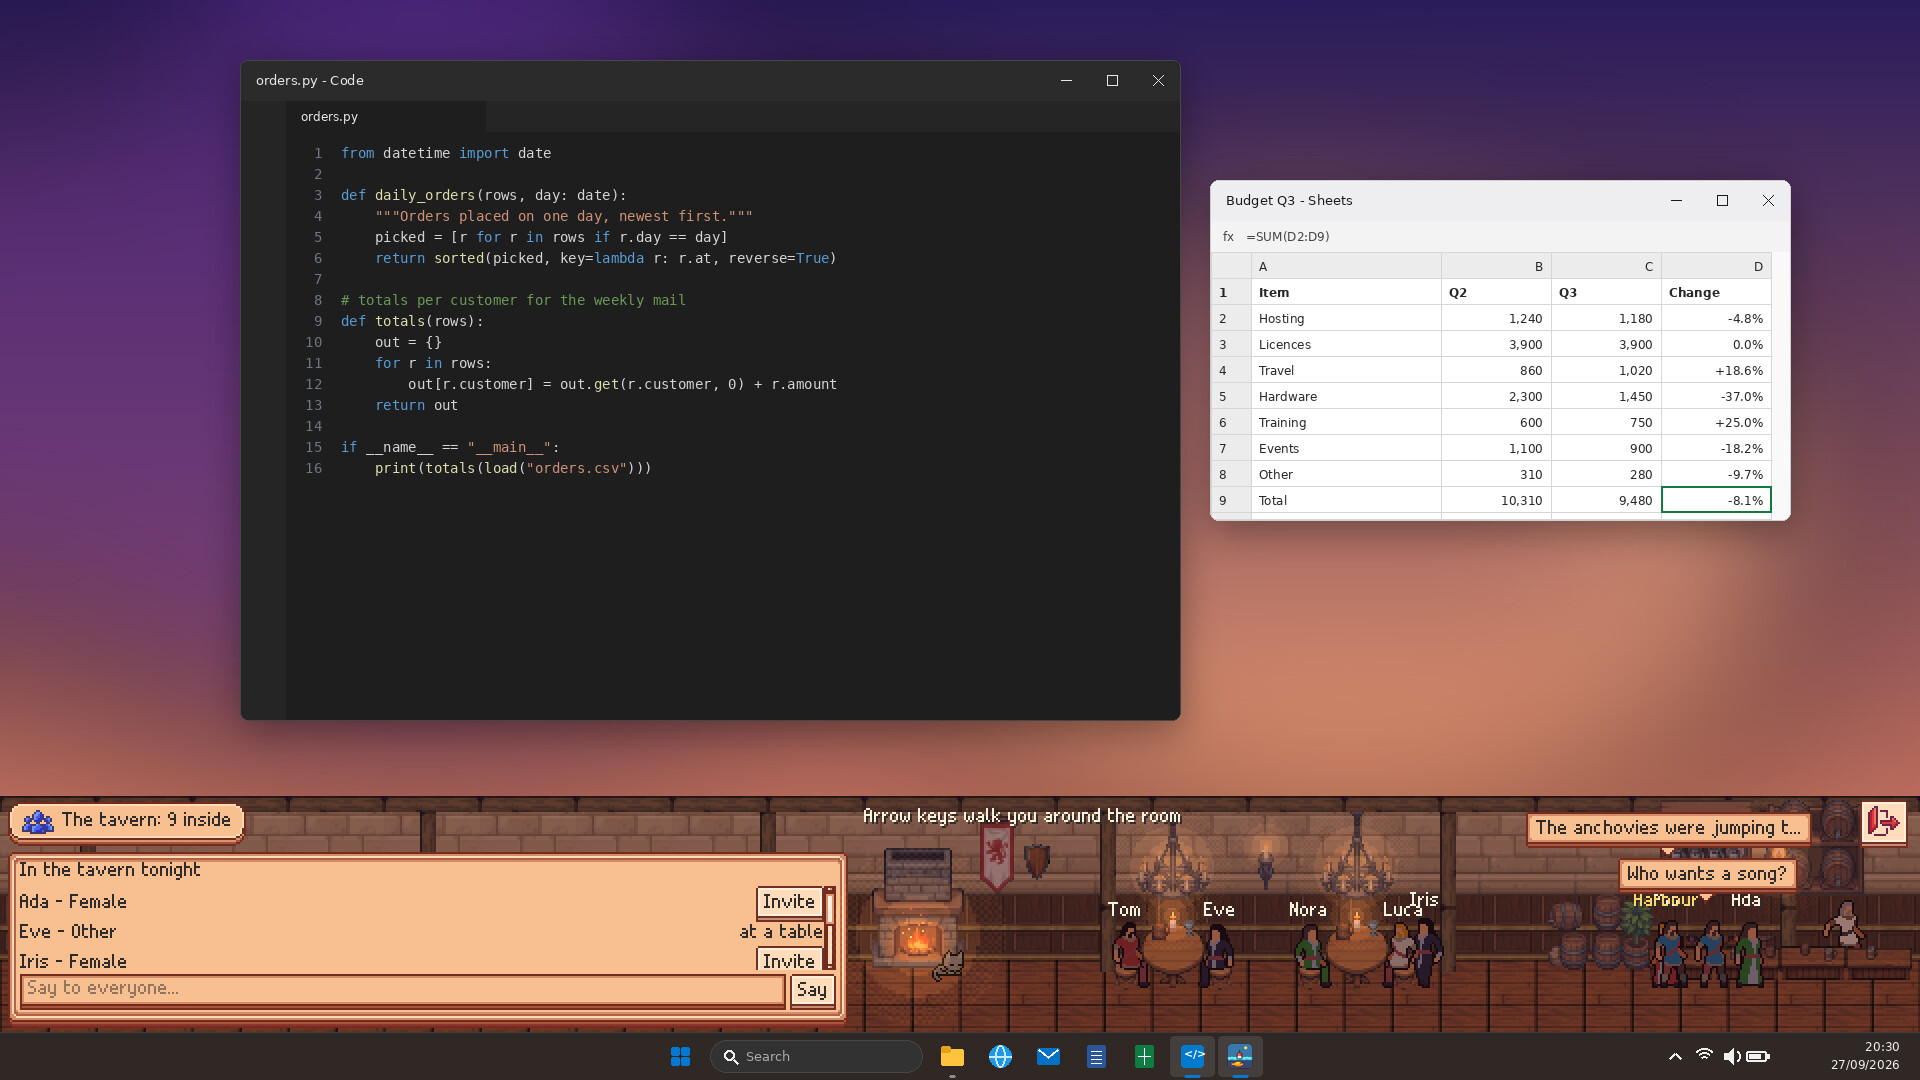Open the taskbar clock showing 20:30
1920x1080 pixels.
tap(1865, 1056)
